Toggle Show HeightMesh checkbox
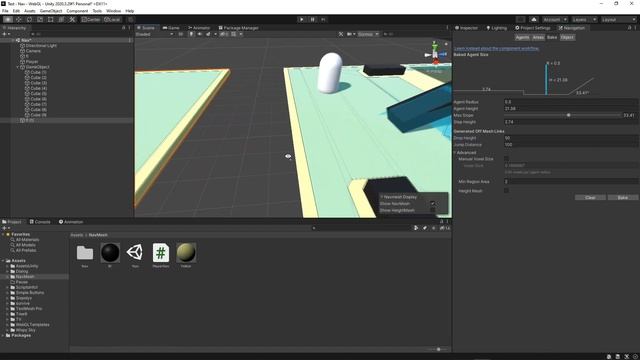This screenshot has height=360, width=640. click(x=433, y=210)
